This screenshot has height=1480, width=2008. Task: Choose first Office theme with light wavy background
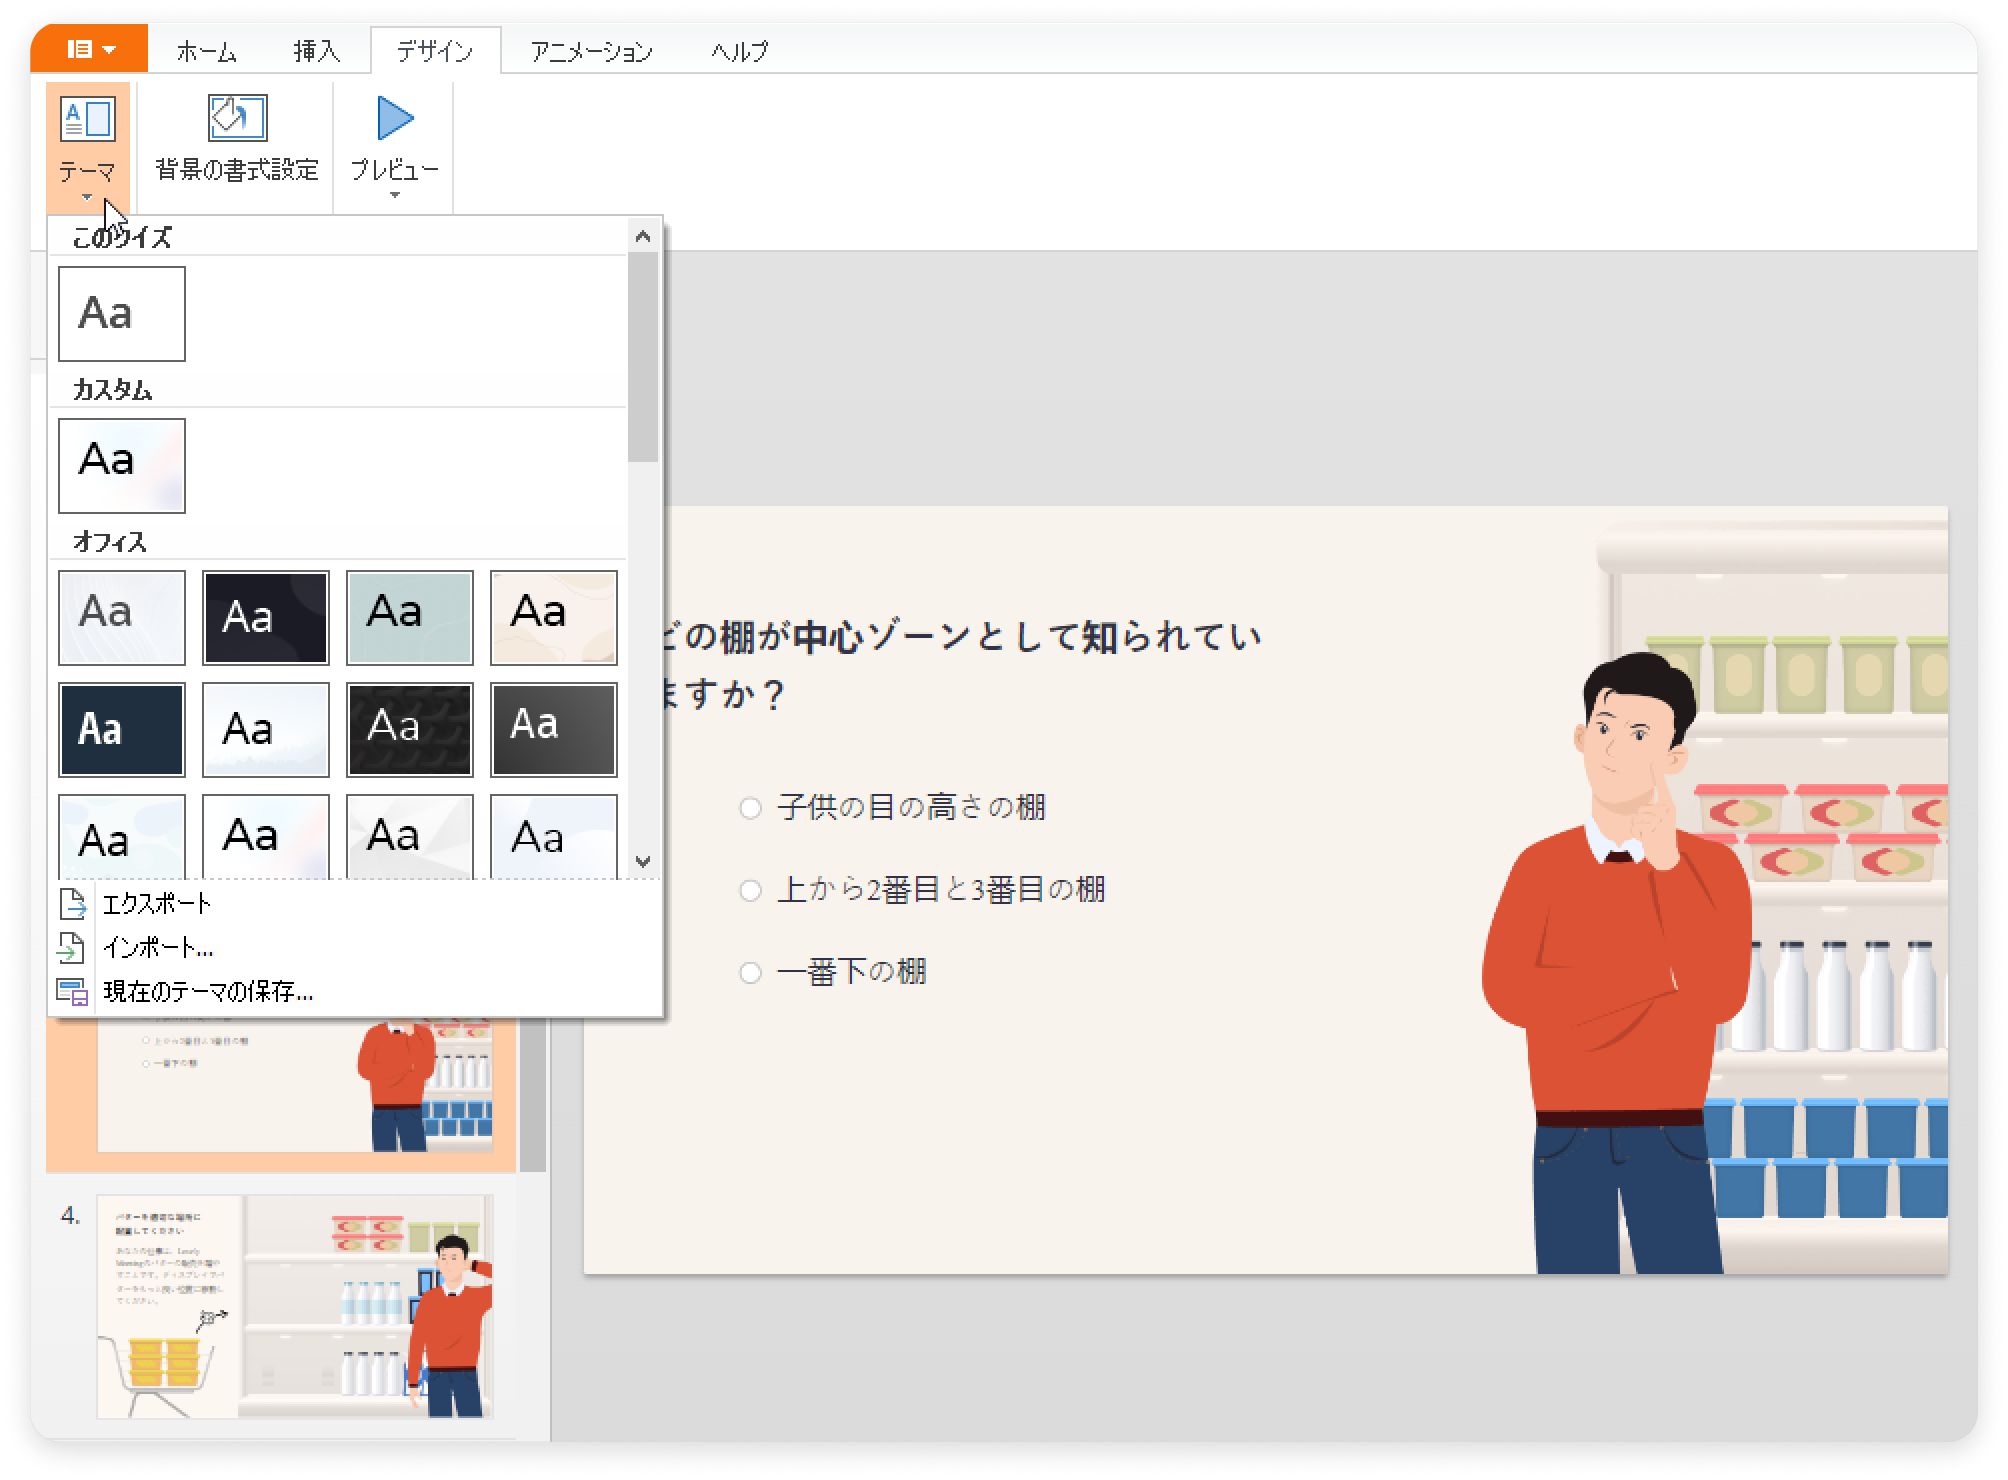(x=122, y=618)
